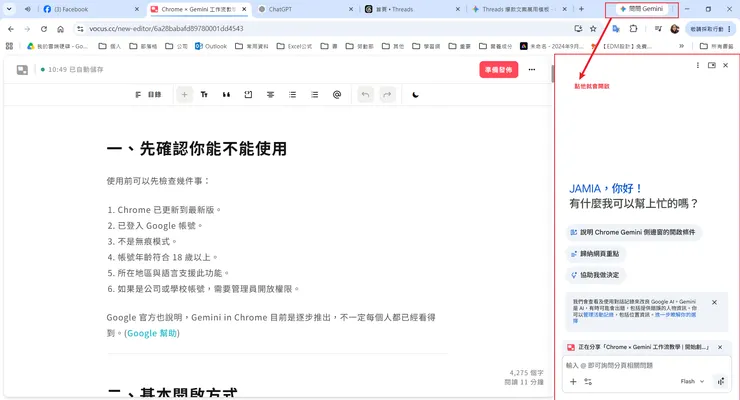This screenshot has height=400, width=740.
Task: Select the numbered list icon
Action: point(314,95)
